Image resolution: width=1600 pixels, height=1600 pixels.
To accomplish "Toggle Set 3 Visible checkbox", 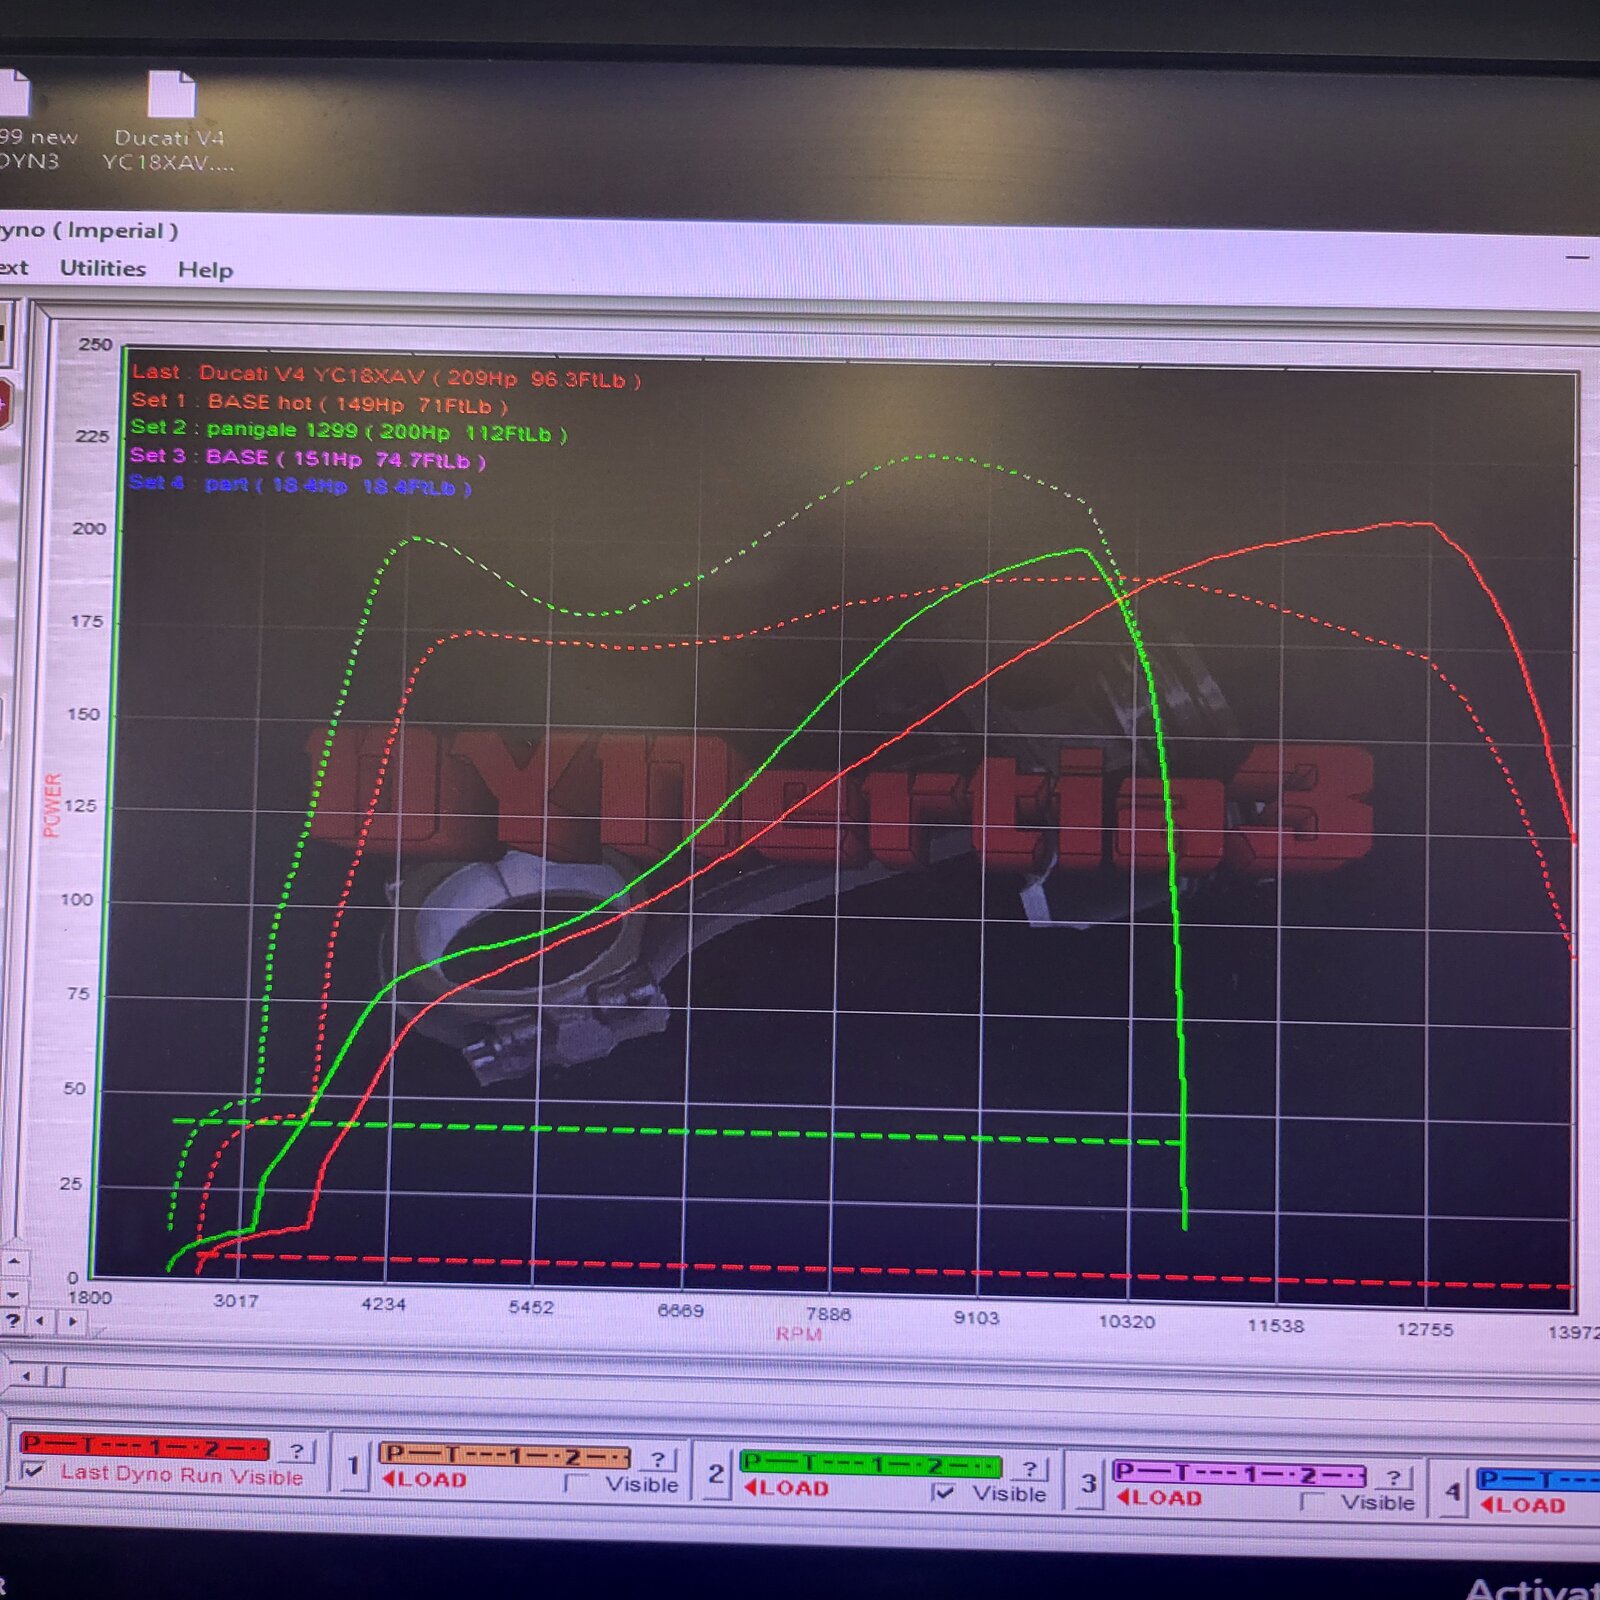I will click(x=1312, y=1501).
